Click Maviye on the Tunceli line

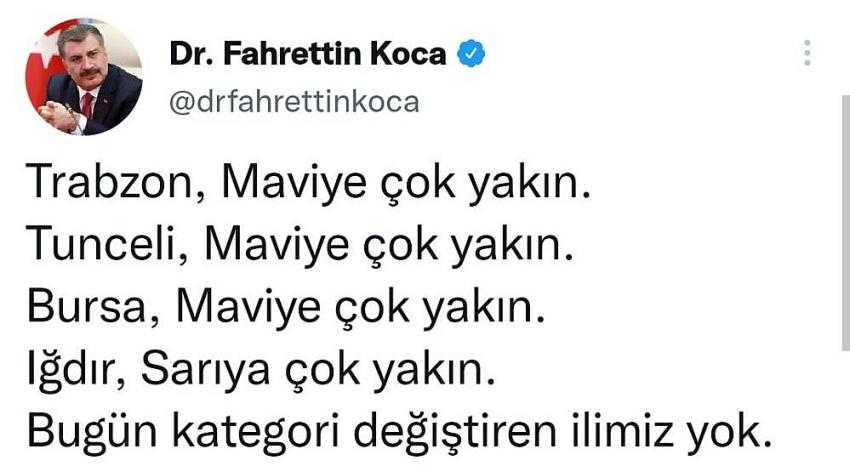(276, 245)
